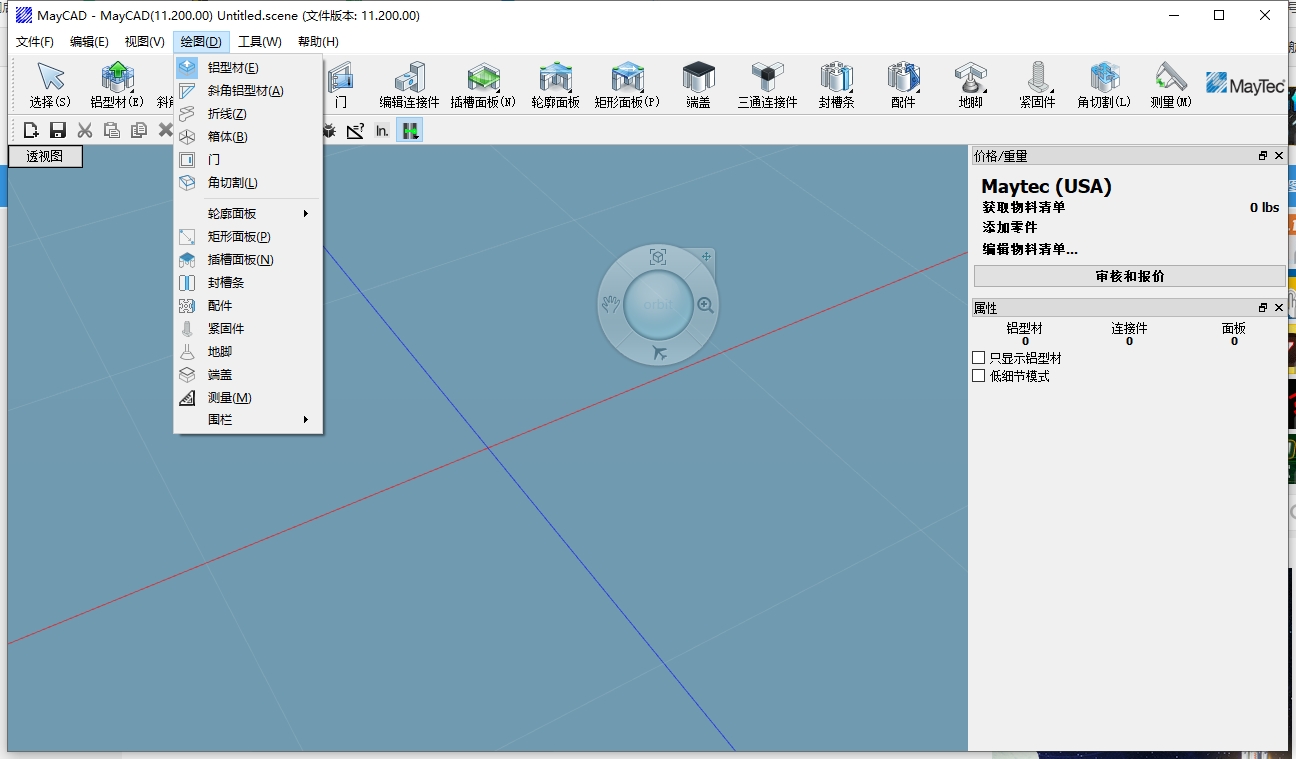Click the 端盖 end cap toolbar icon
The image size is (1296, 759).
pyautogui.click(x=698, y=84)
